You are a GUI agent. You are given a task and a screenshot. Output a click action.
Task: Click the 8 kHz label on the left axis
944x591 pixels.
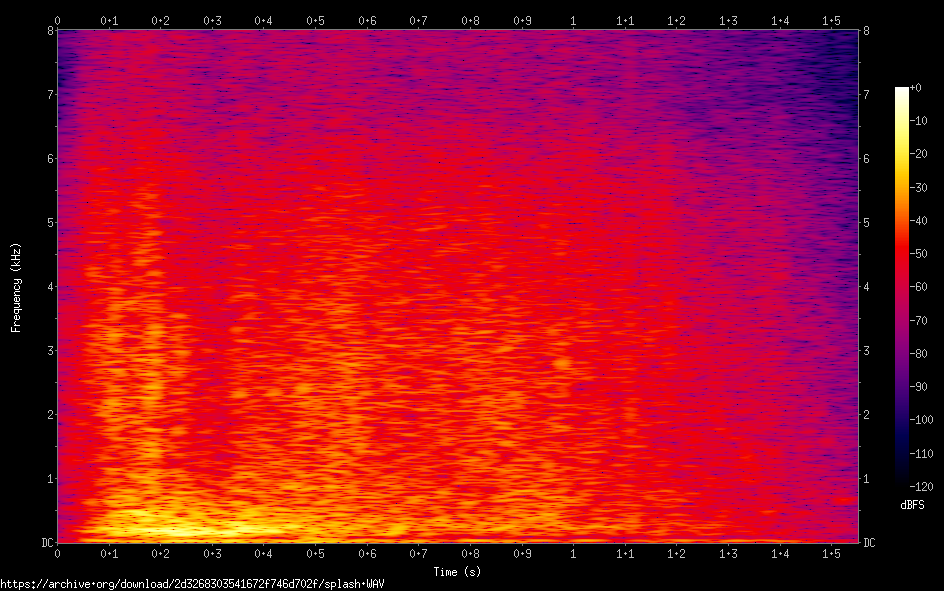(50, 31)
